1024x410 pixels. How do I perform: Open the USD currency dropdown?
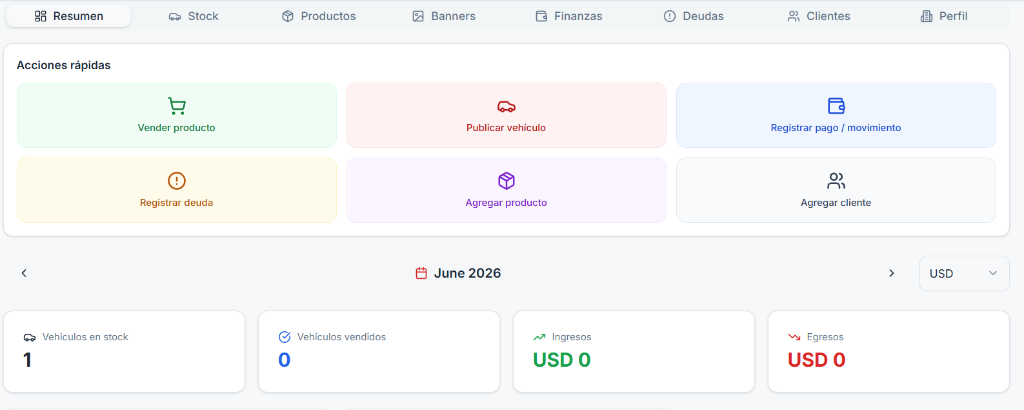click(964, 274)
